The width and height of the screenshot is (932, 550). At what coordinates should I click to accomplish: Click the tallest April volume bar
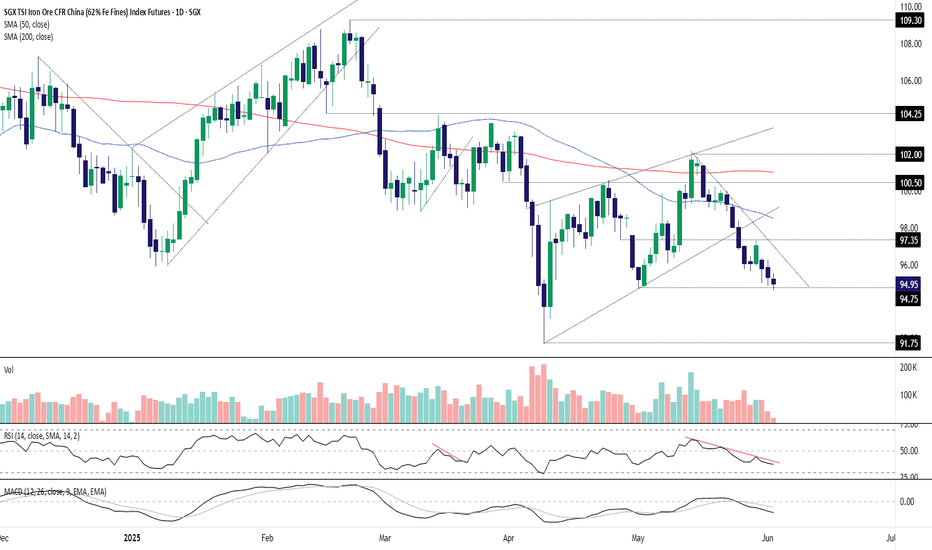point(544,393)
